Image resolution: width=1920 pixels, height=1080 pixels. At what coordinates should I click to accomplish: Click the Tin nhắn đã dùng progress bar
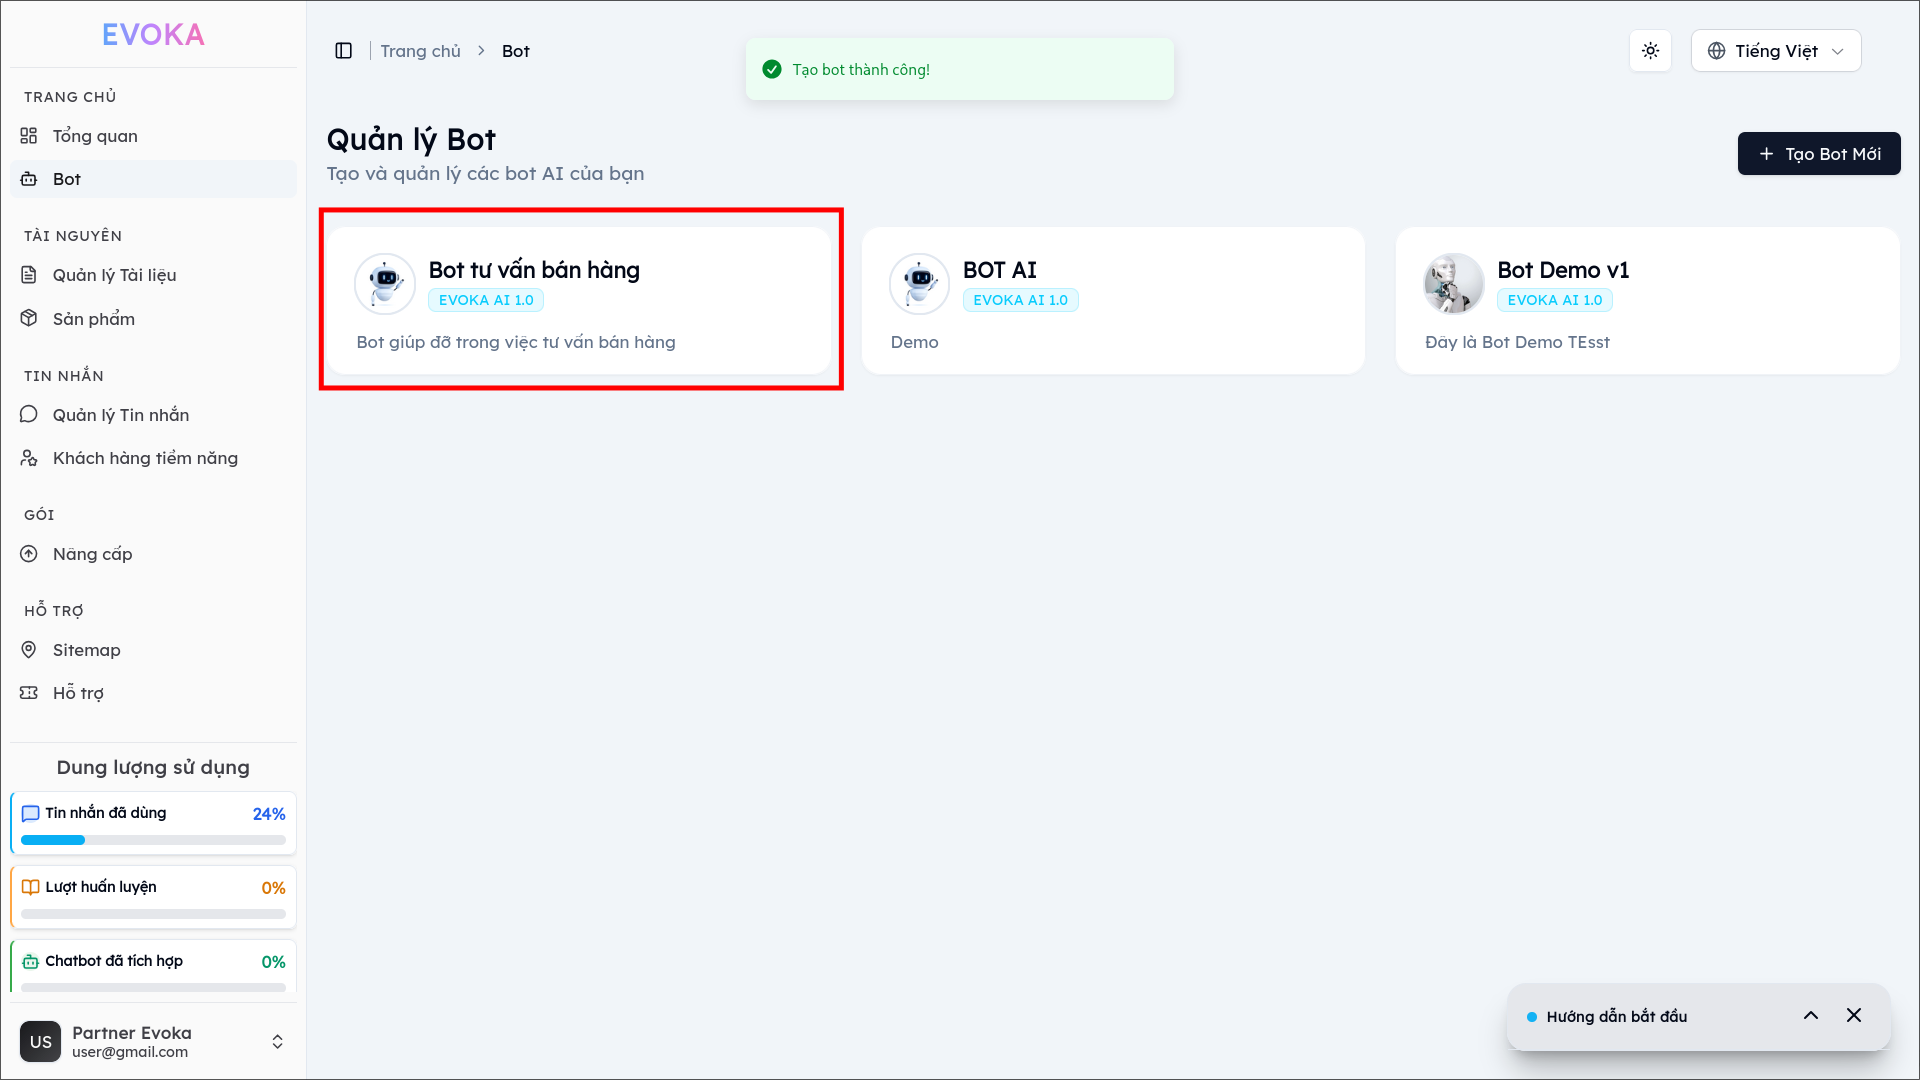(153, 840)
